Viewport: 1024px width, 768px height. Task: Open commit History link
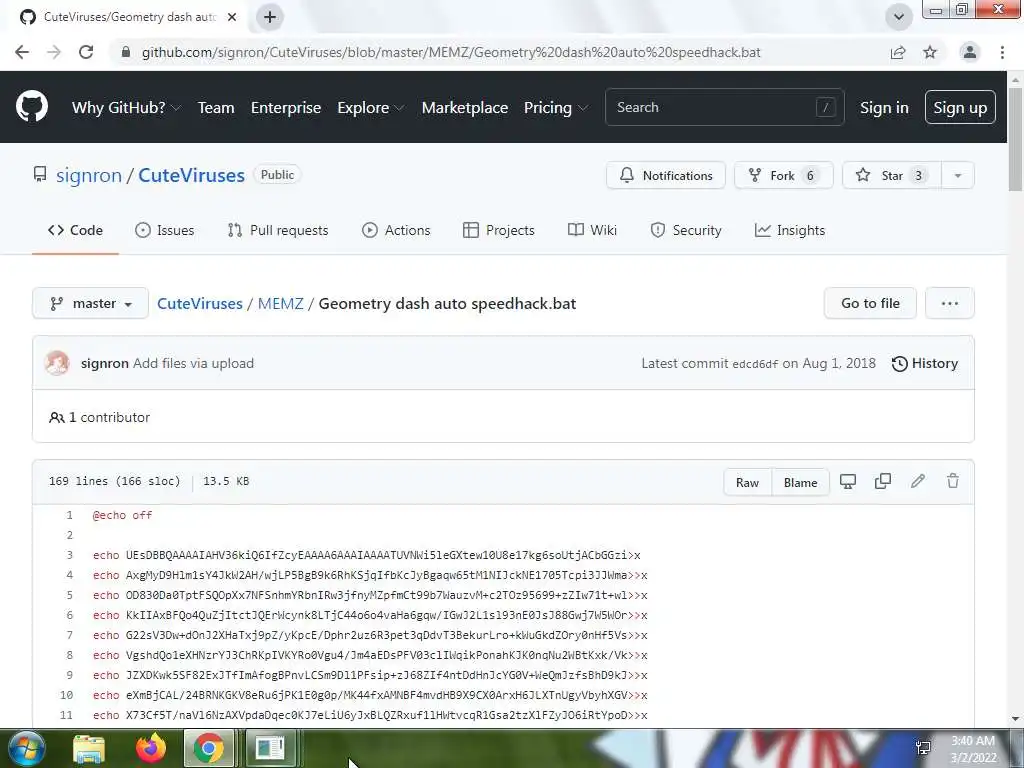pos(925,364)
